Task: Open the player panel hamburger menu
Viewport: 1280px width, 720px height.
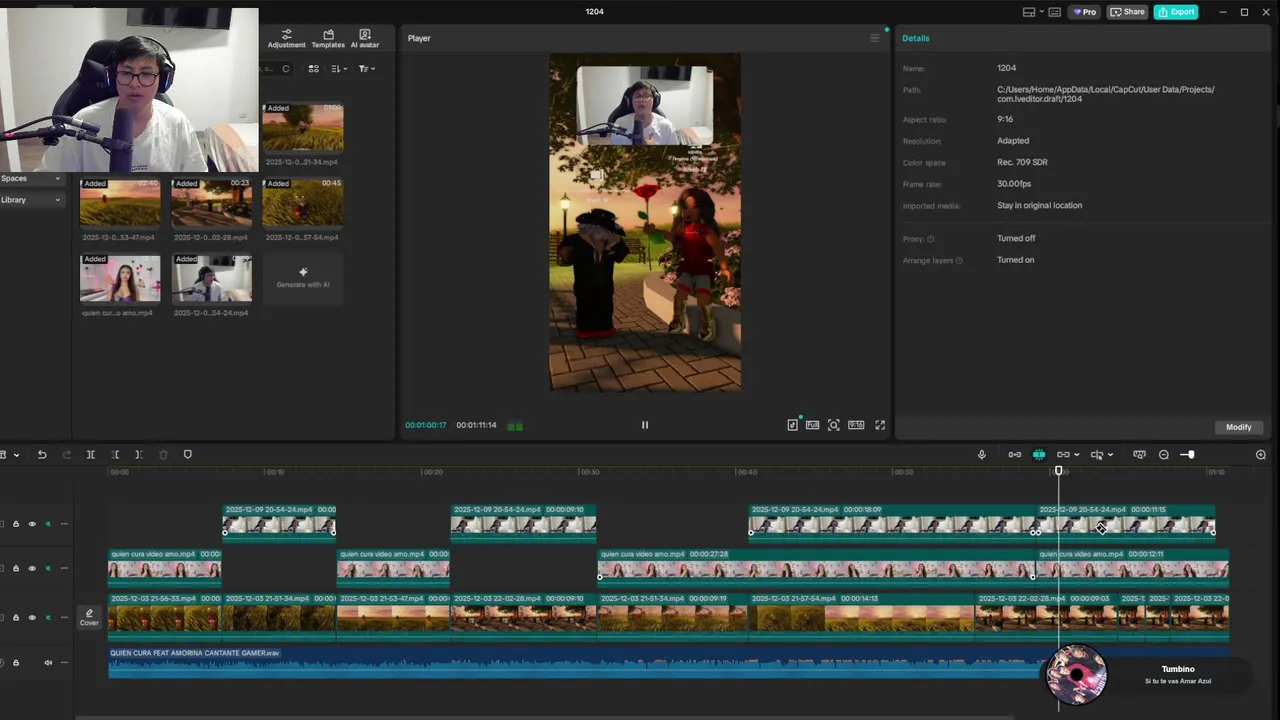Action: (x=874, y=38)
